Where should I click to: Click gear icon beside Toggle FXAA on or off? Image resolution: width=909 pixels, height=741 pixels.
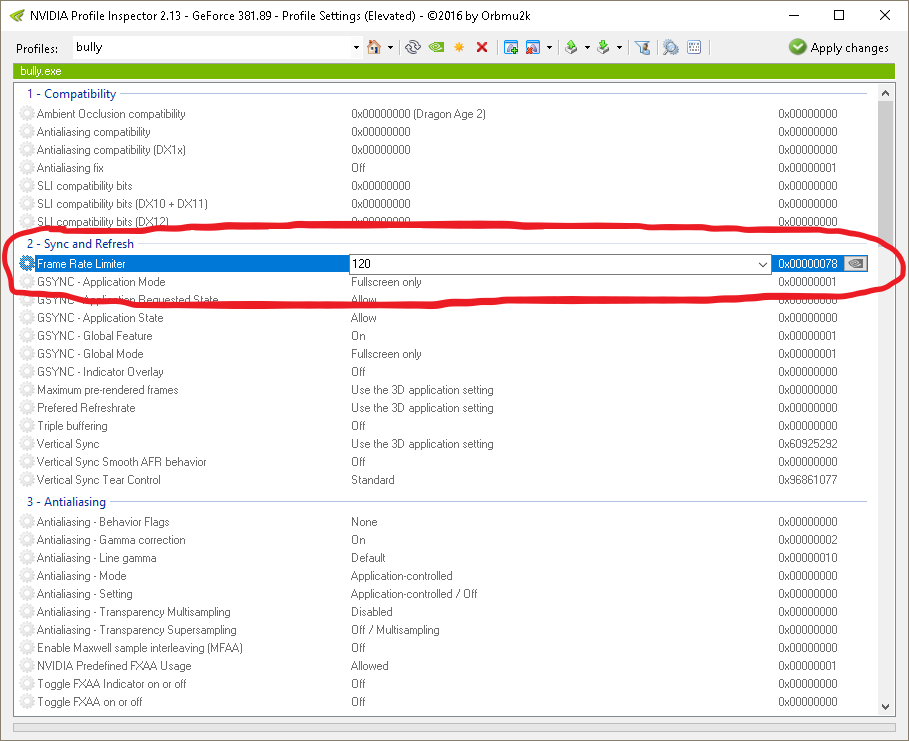(x=27, y=702)
